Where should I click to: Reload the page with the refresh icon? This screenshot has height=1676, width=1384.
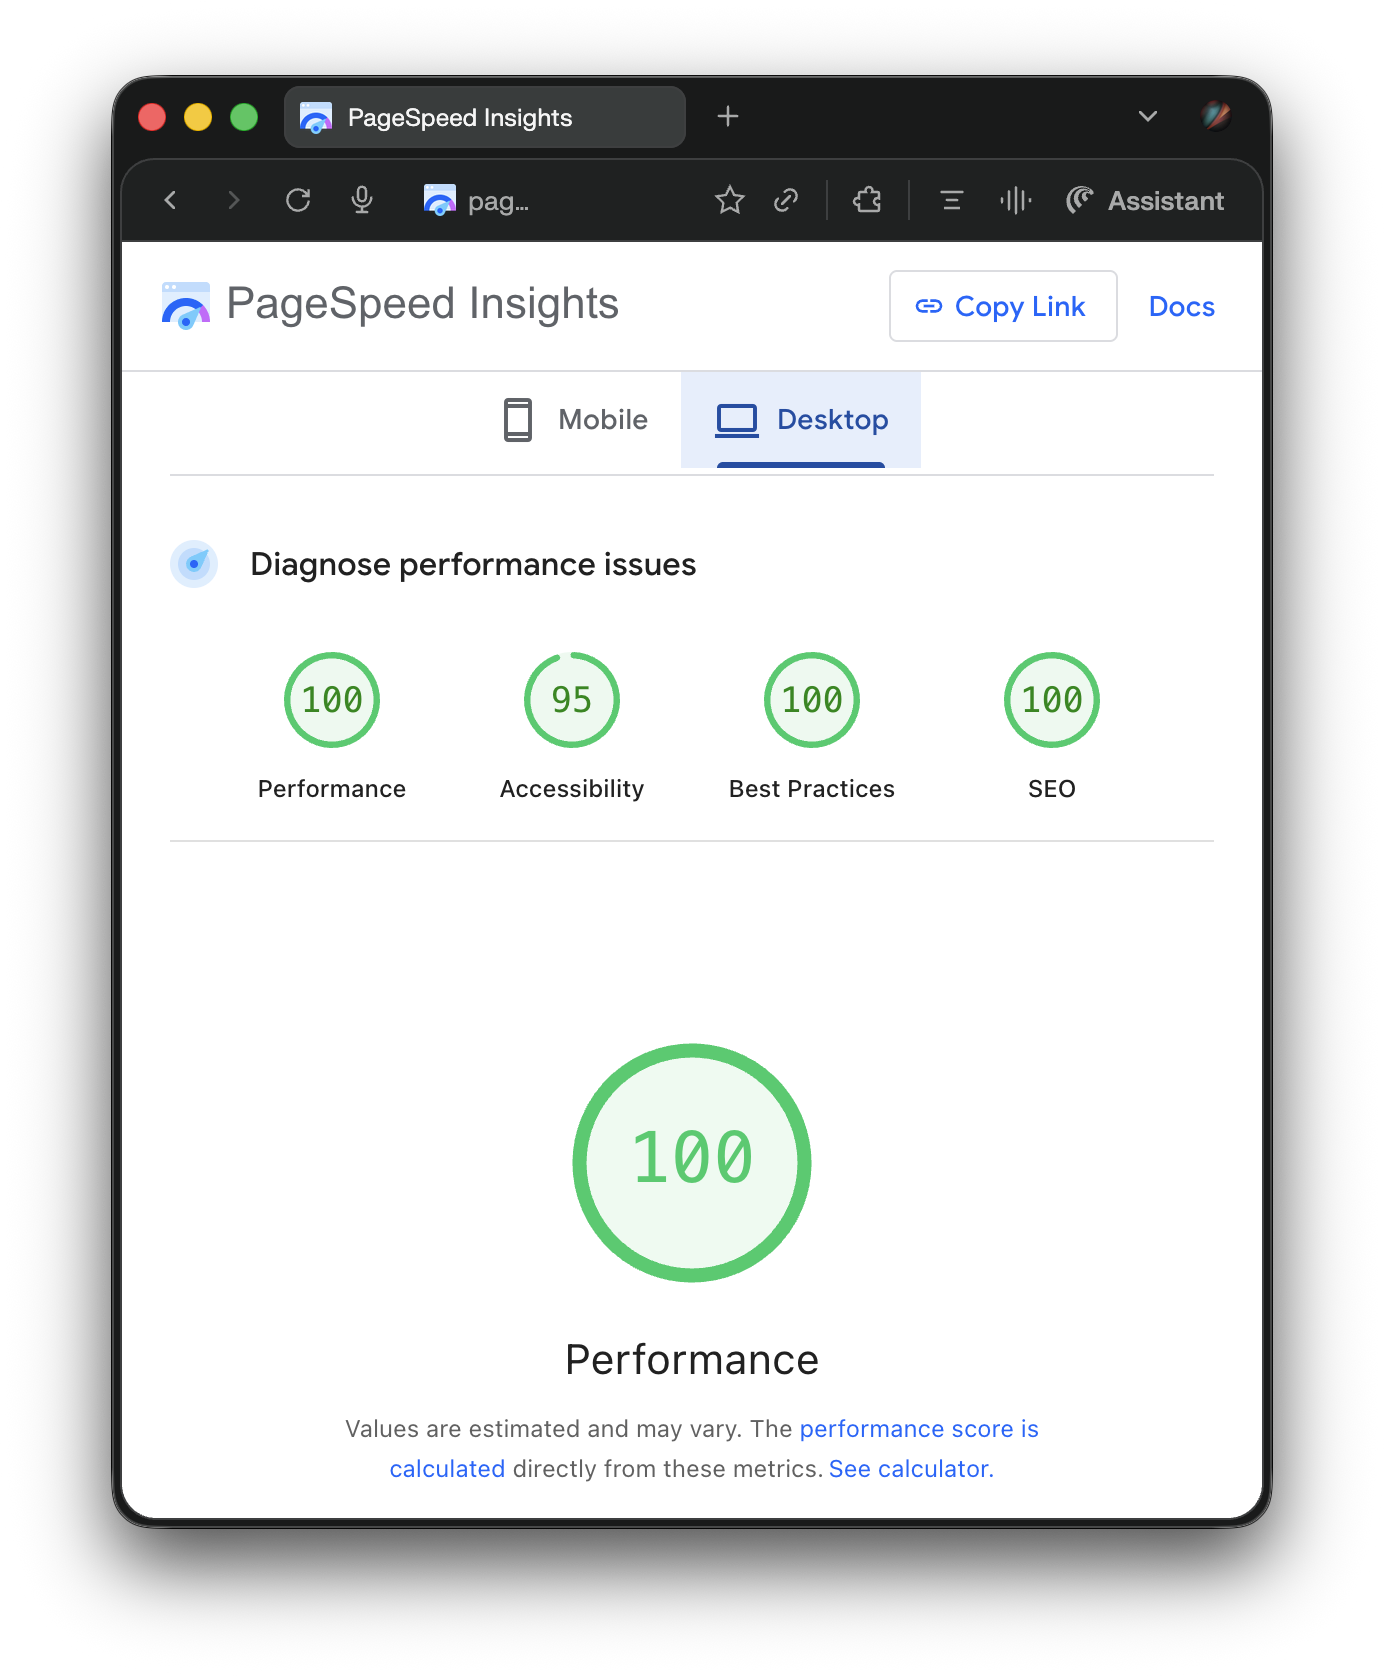298,201
